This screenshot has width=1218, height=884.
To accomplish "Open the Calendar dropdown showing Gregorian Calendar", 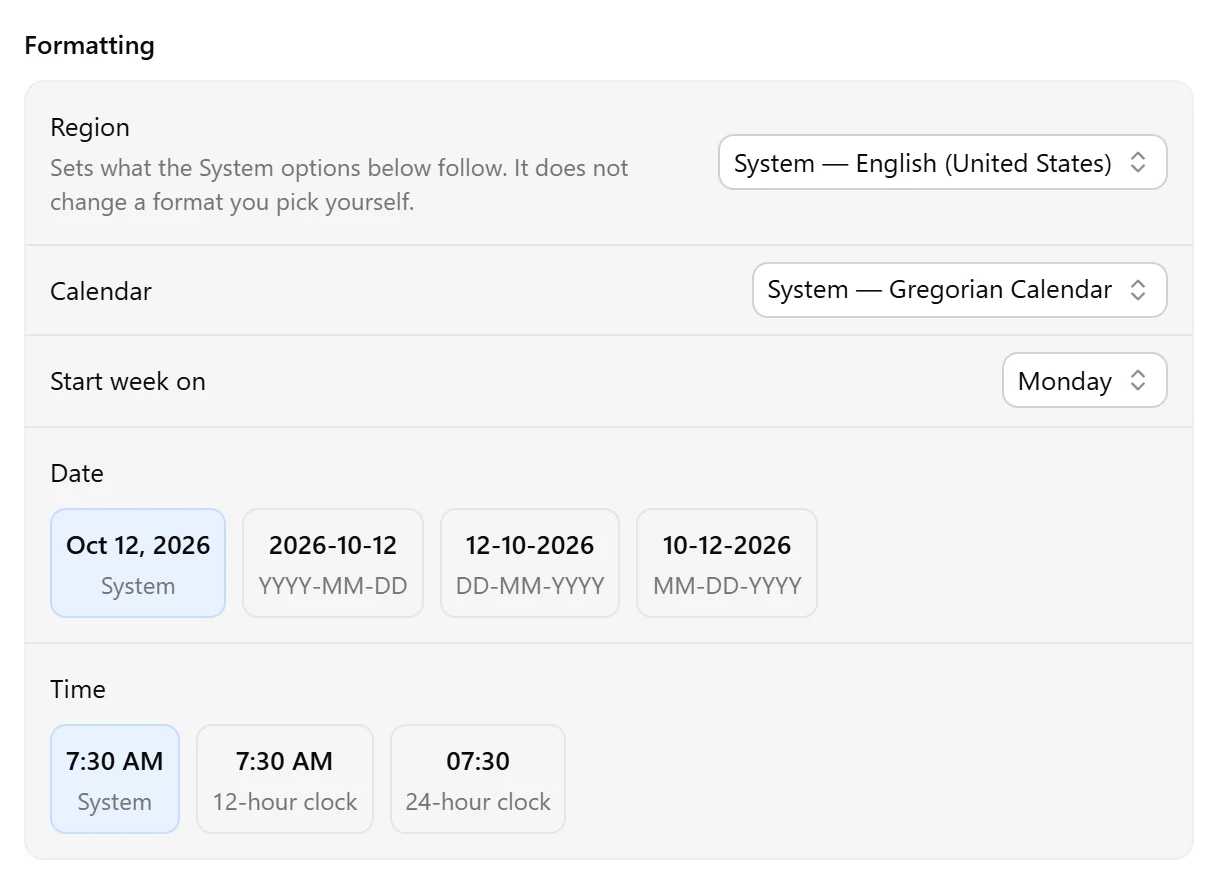I will coord(959,290).
